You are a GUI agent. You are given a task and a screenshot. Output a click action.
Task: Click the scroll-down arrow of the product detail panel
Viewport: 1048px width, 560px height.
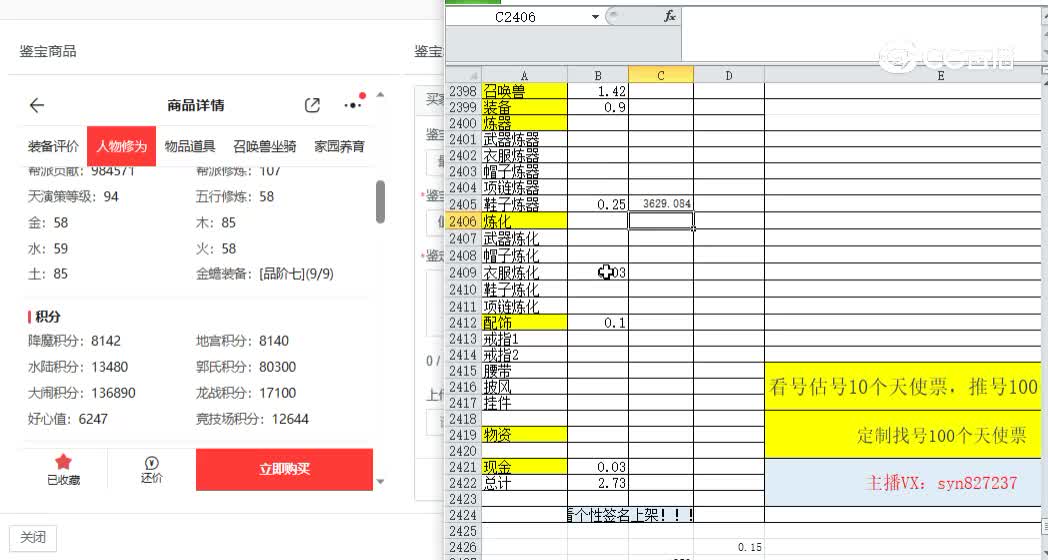click(380, 481)
